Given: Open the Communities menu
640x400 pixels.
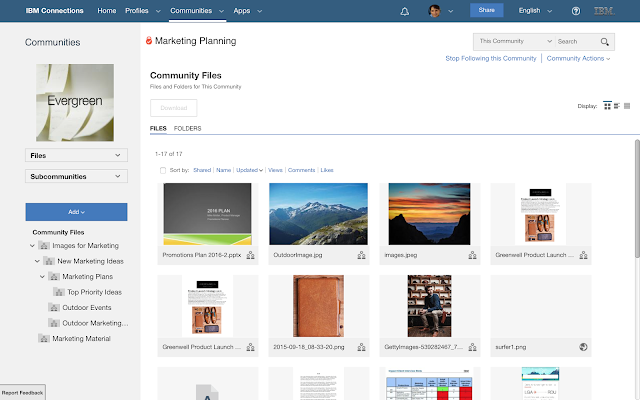Looking at the screenshot, I should coord(197,11).
